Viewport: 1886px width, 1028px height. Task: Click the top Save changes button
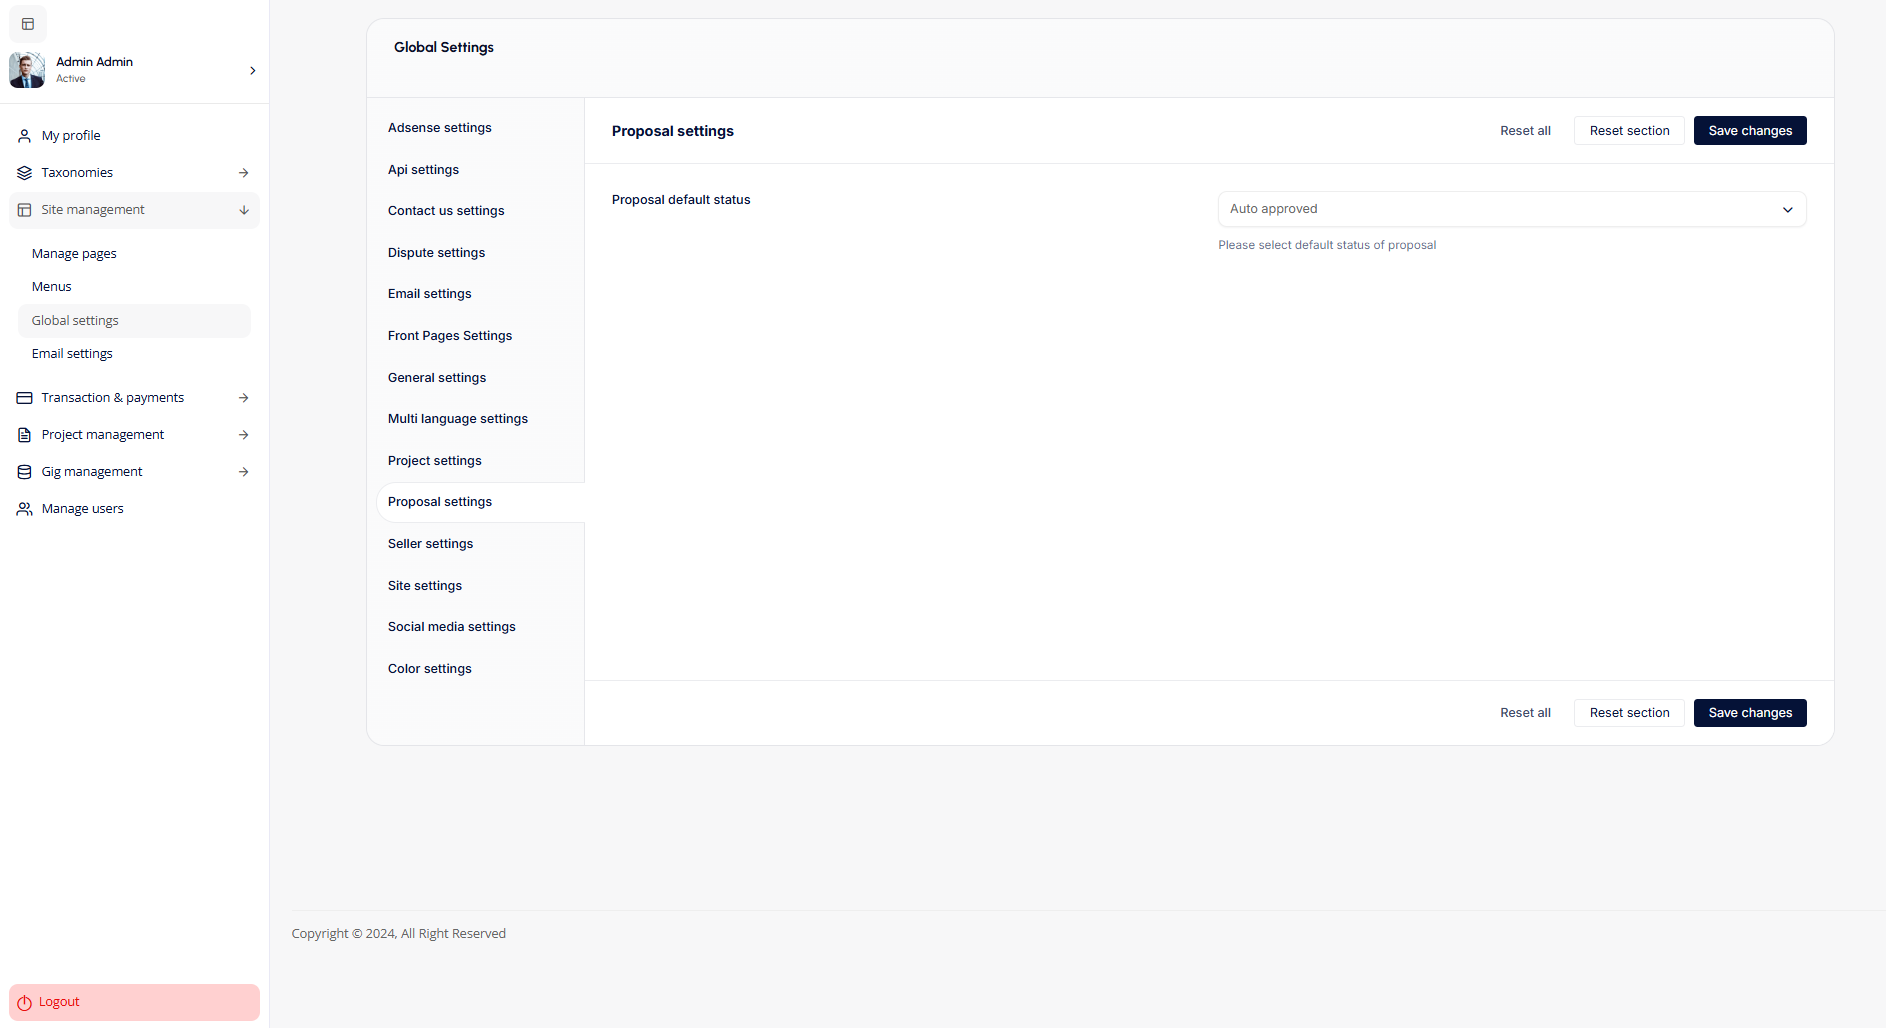[1749, 131]
